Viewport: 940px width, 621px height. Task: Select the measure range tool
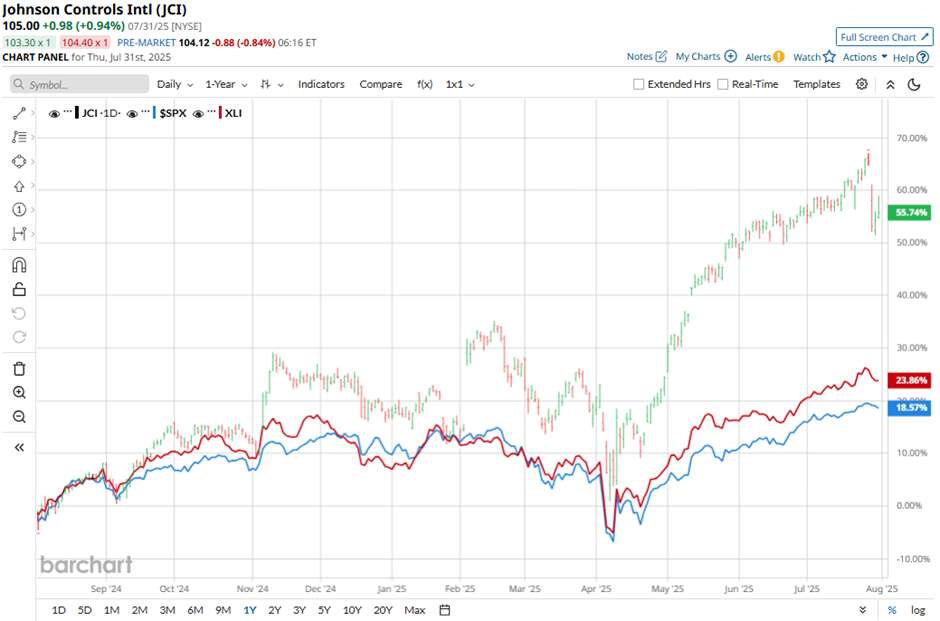[19, 233]
